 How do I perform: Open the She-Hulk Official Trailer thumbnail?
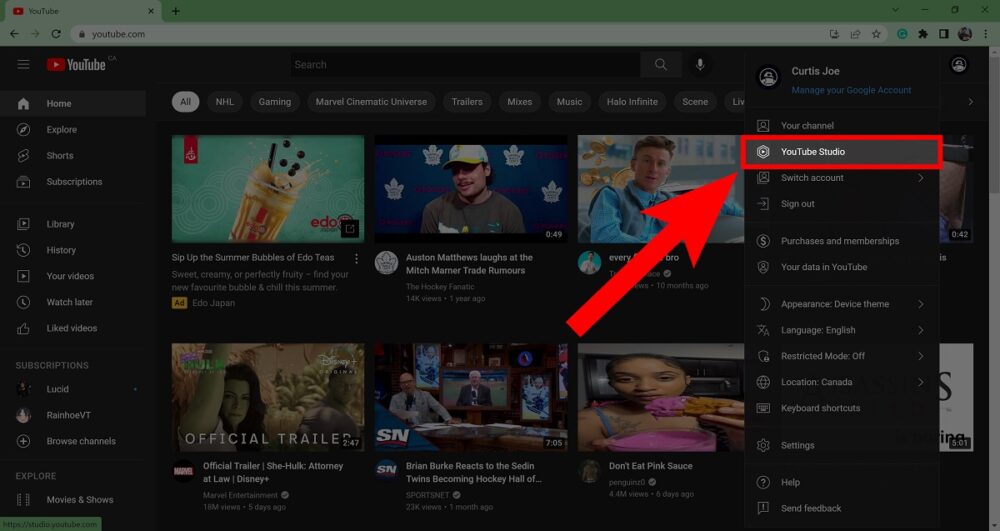[x=267, y=397]
